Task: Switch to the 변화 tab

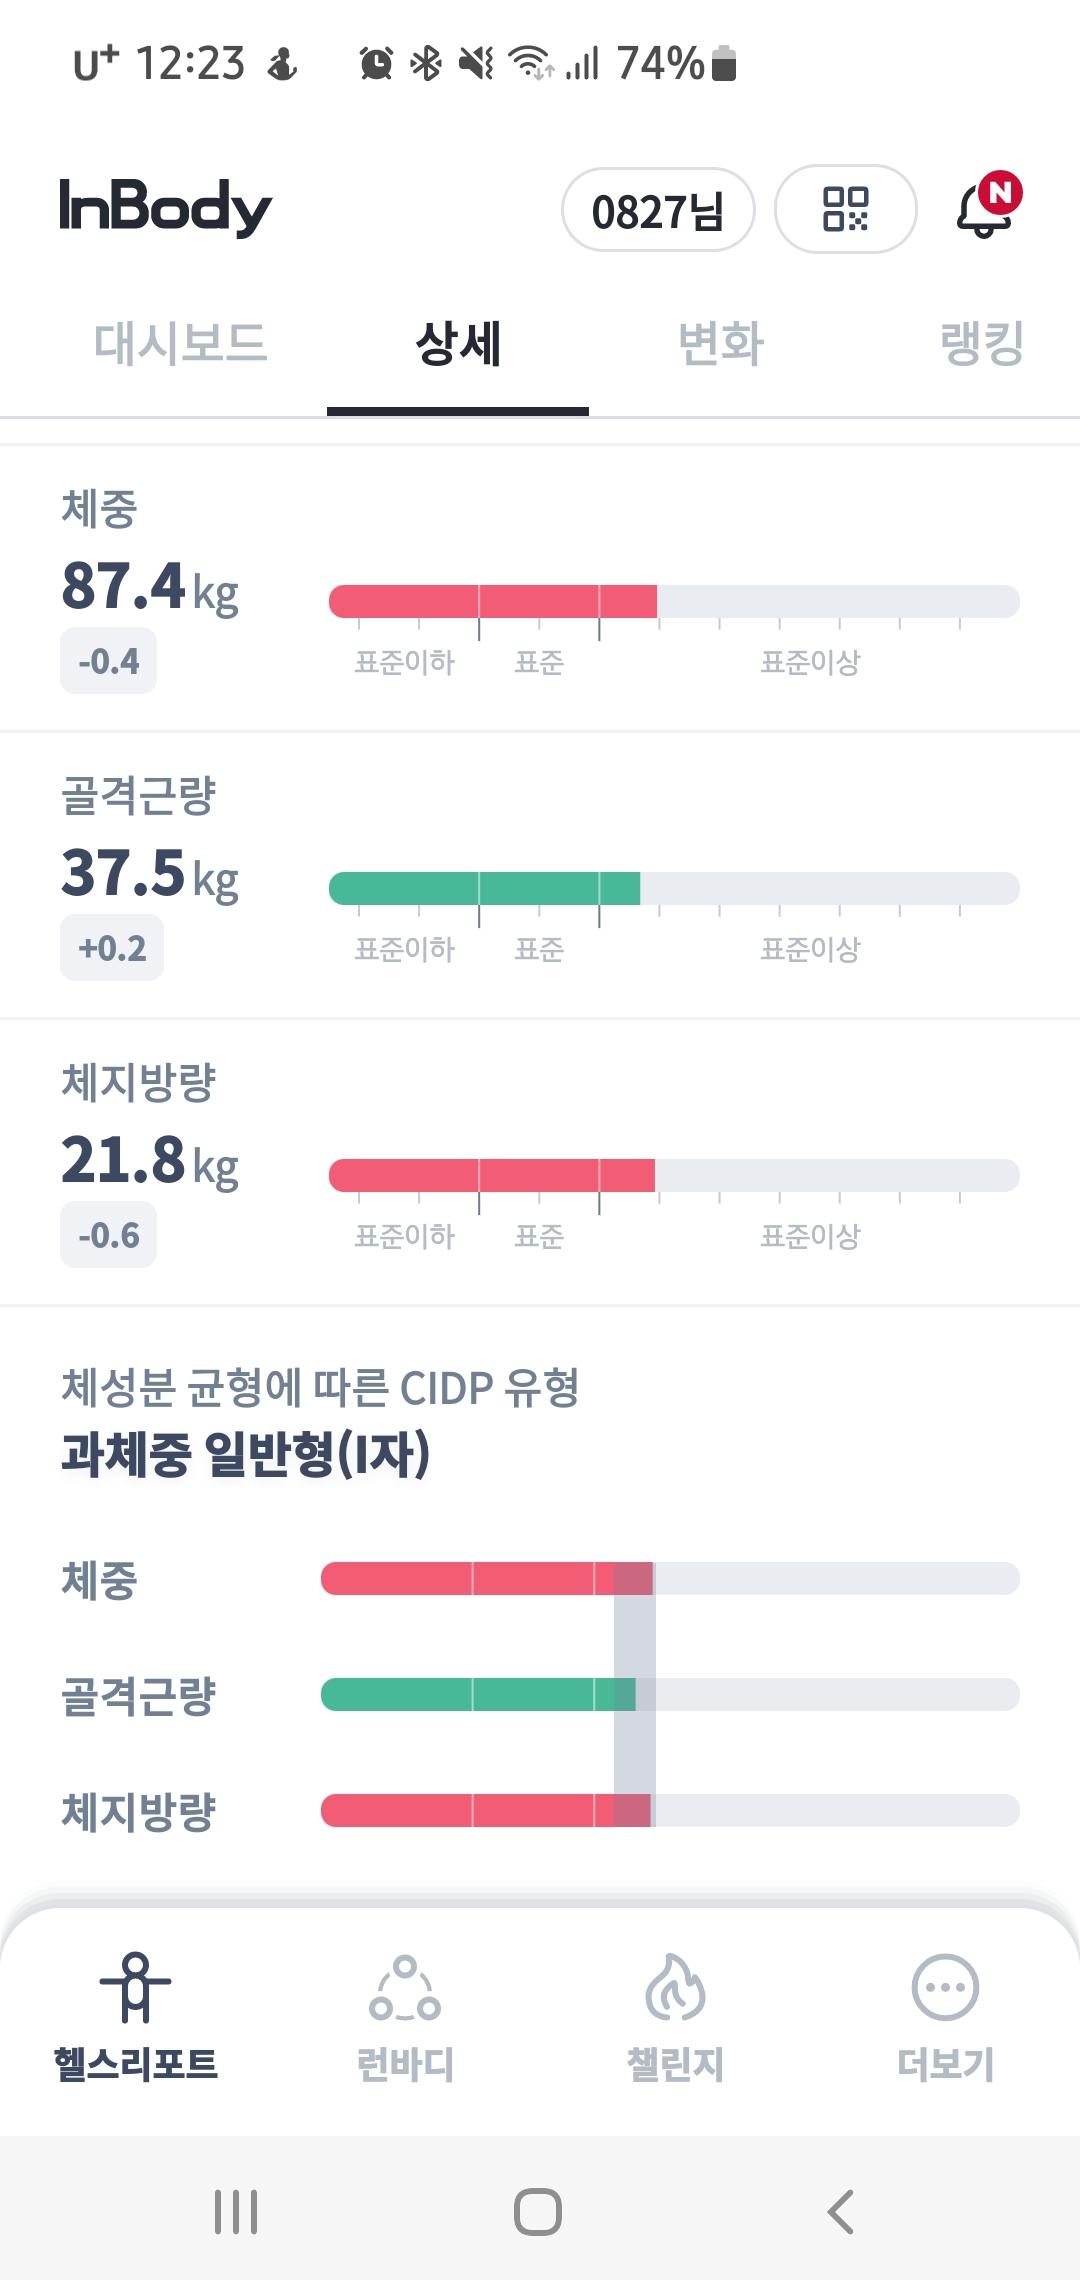Action: 721,343
